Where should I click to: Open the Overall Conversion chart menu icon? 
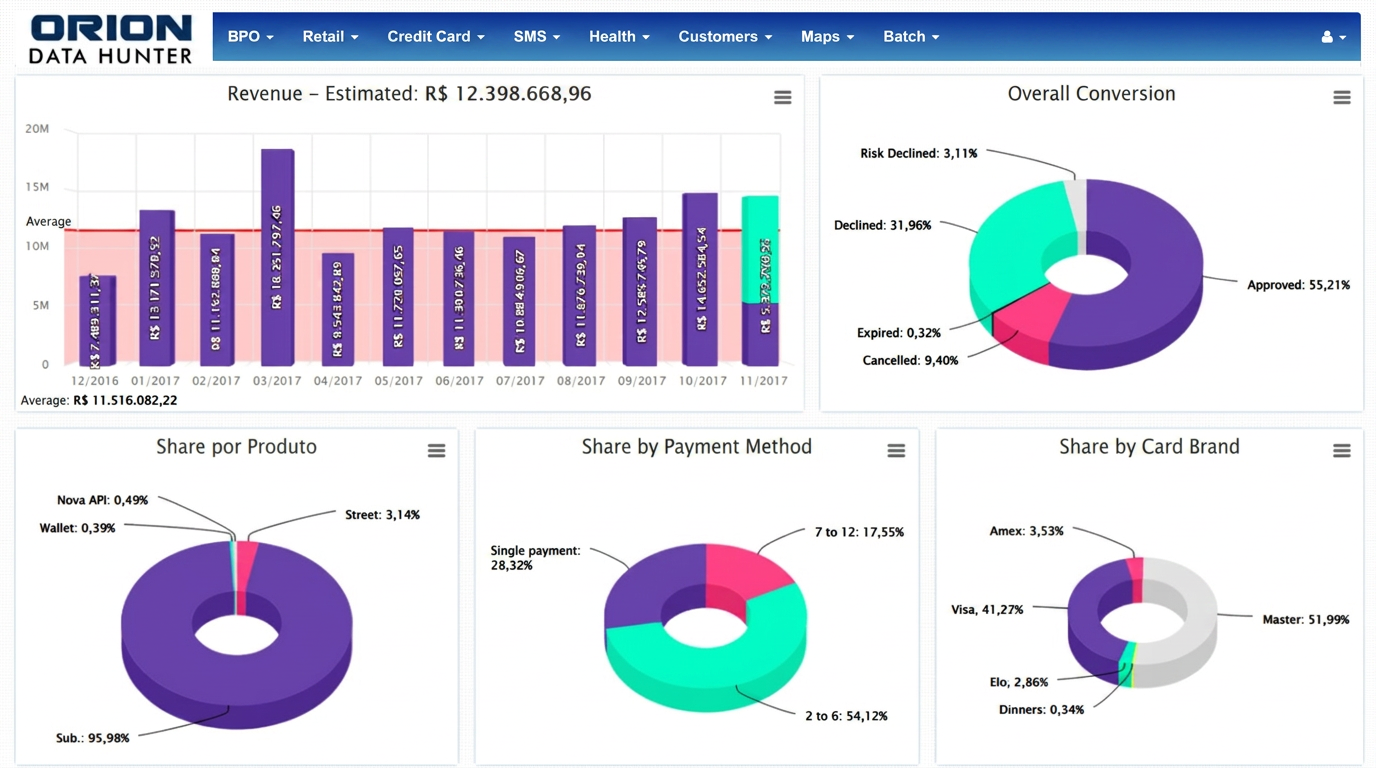coord(1342,97)
